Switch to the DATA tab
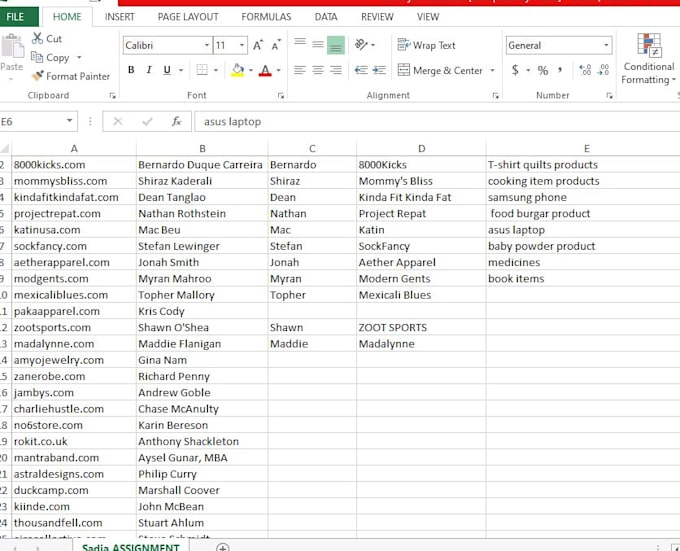Image resolution: width=680 pixels, height=551 pixels. point(326,17)
